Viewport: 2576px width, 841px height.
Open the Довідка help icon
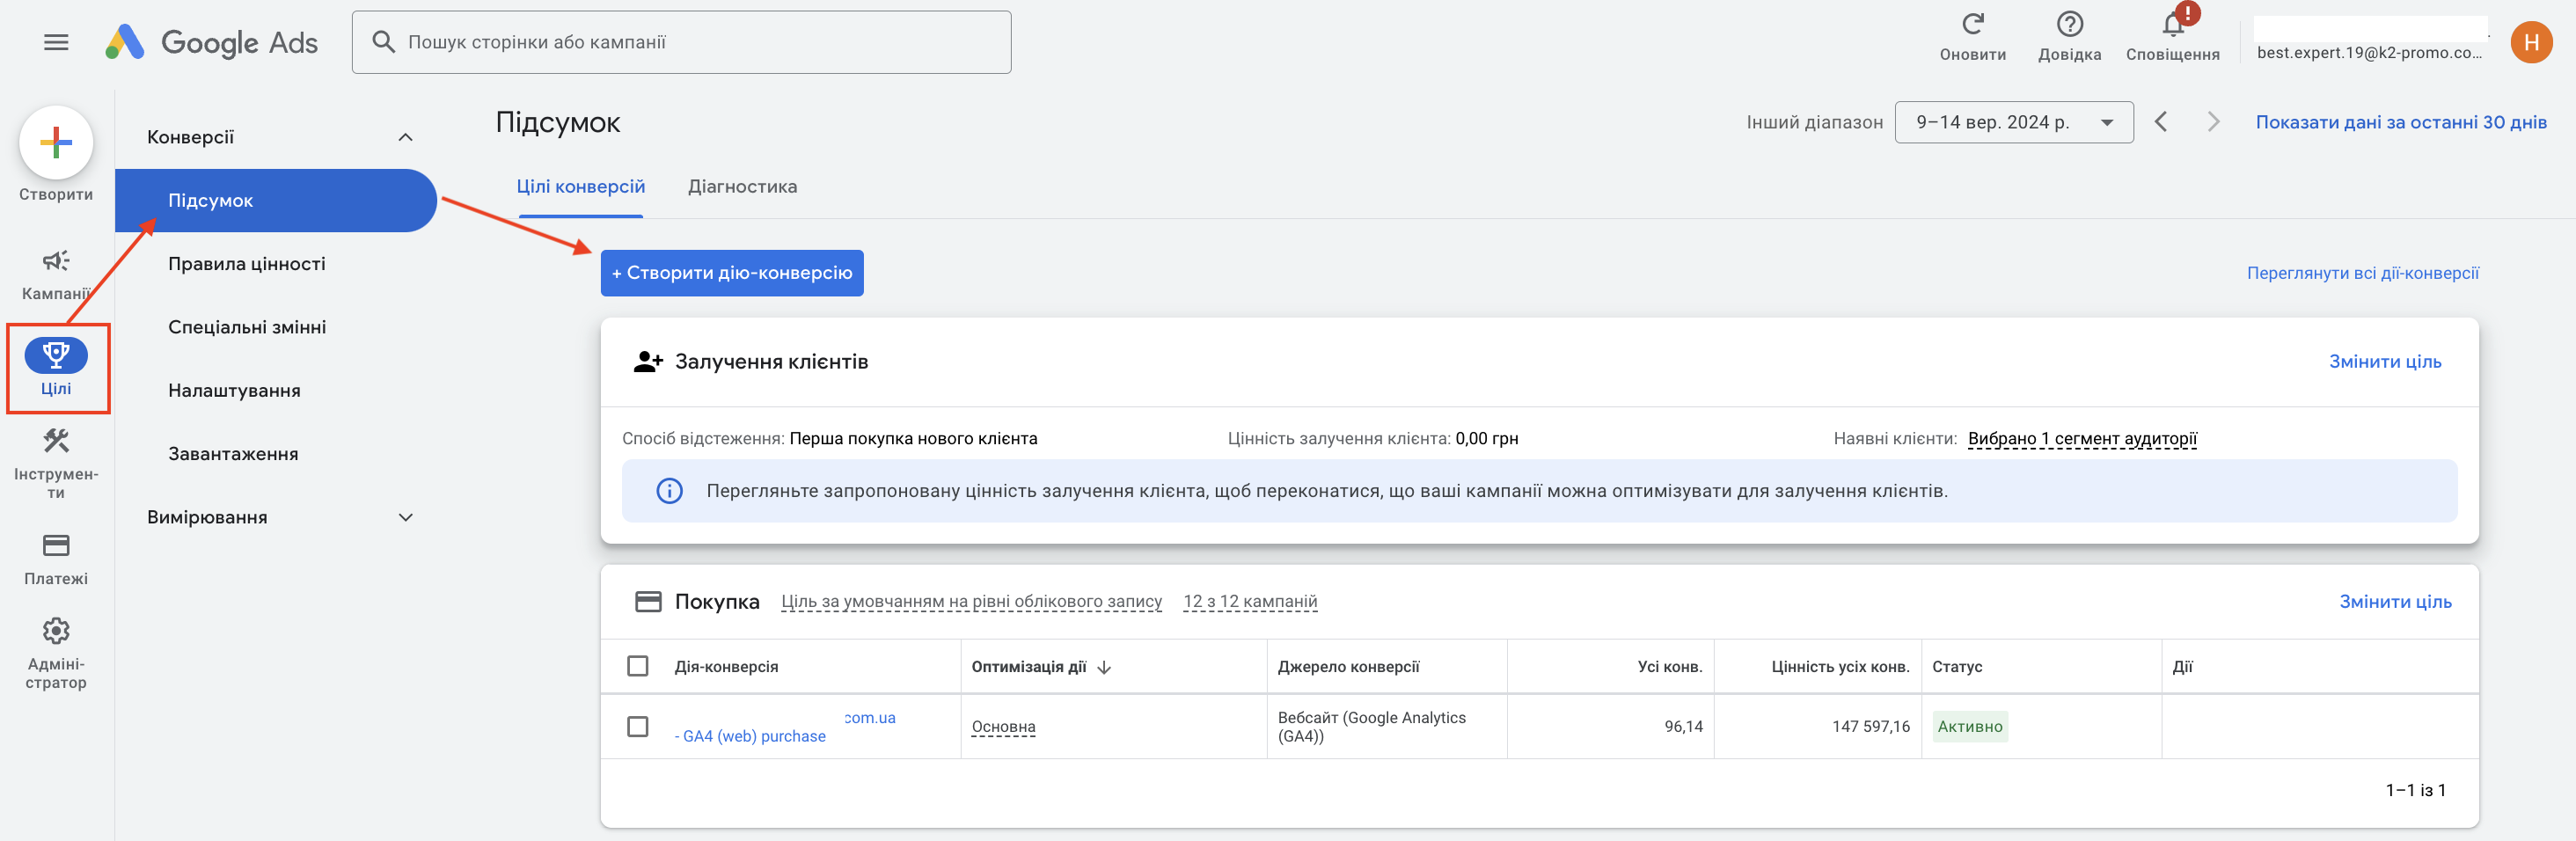click(x=2069, y=24)
